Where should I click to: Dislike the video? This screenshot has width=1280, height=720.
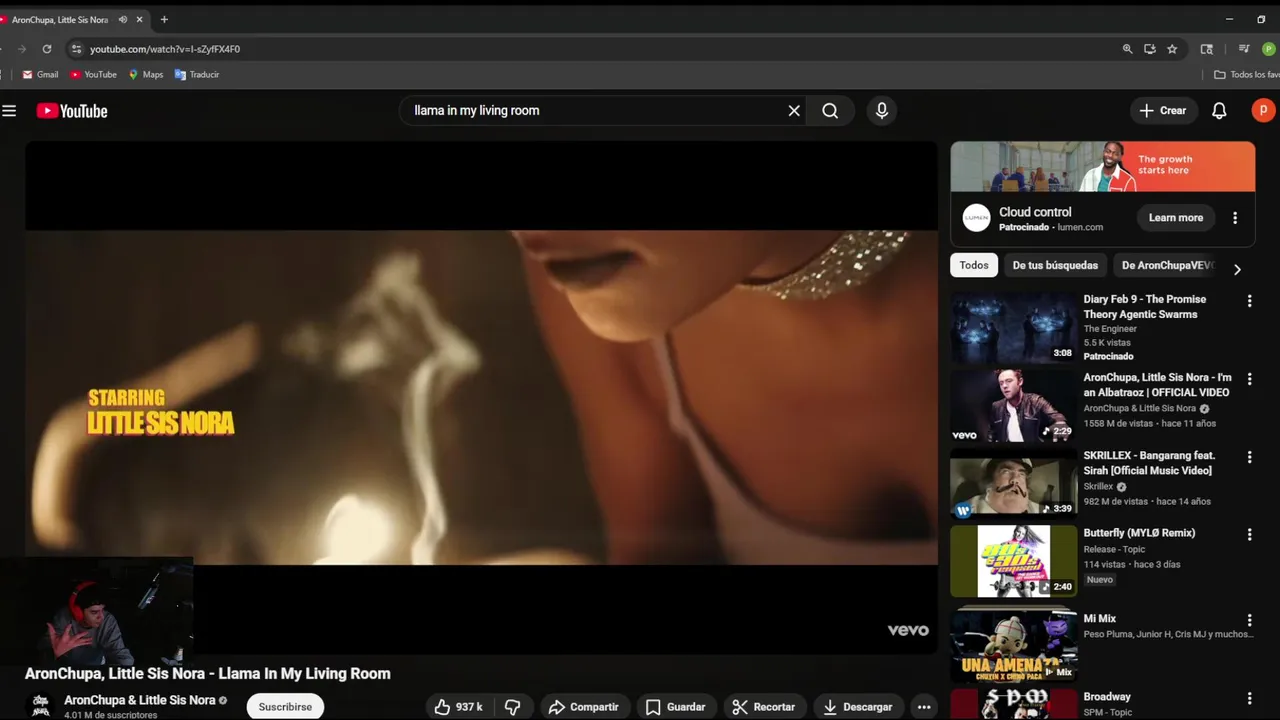(x=513, y=707)
